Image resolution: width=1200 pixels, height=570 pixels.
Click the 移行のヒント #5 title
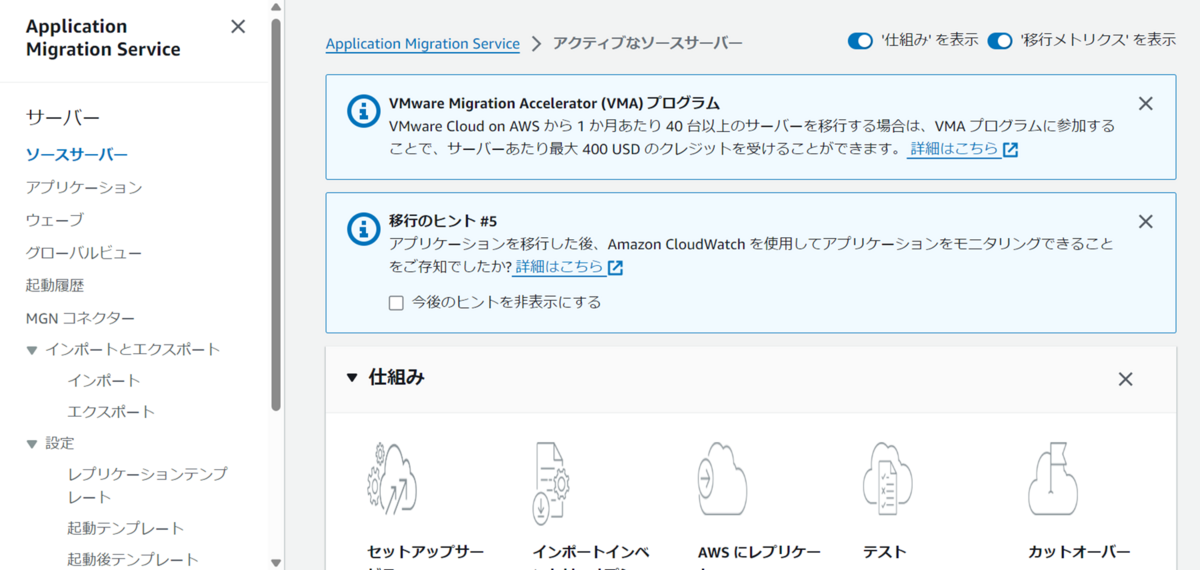tap(443, 221)
